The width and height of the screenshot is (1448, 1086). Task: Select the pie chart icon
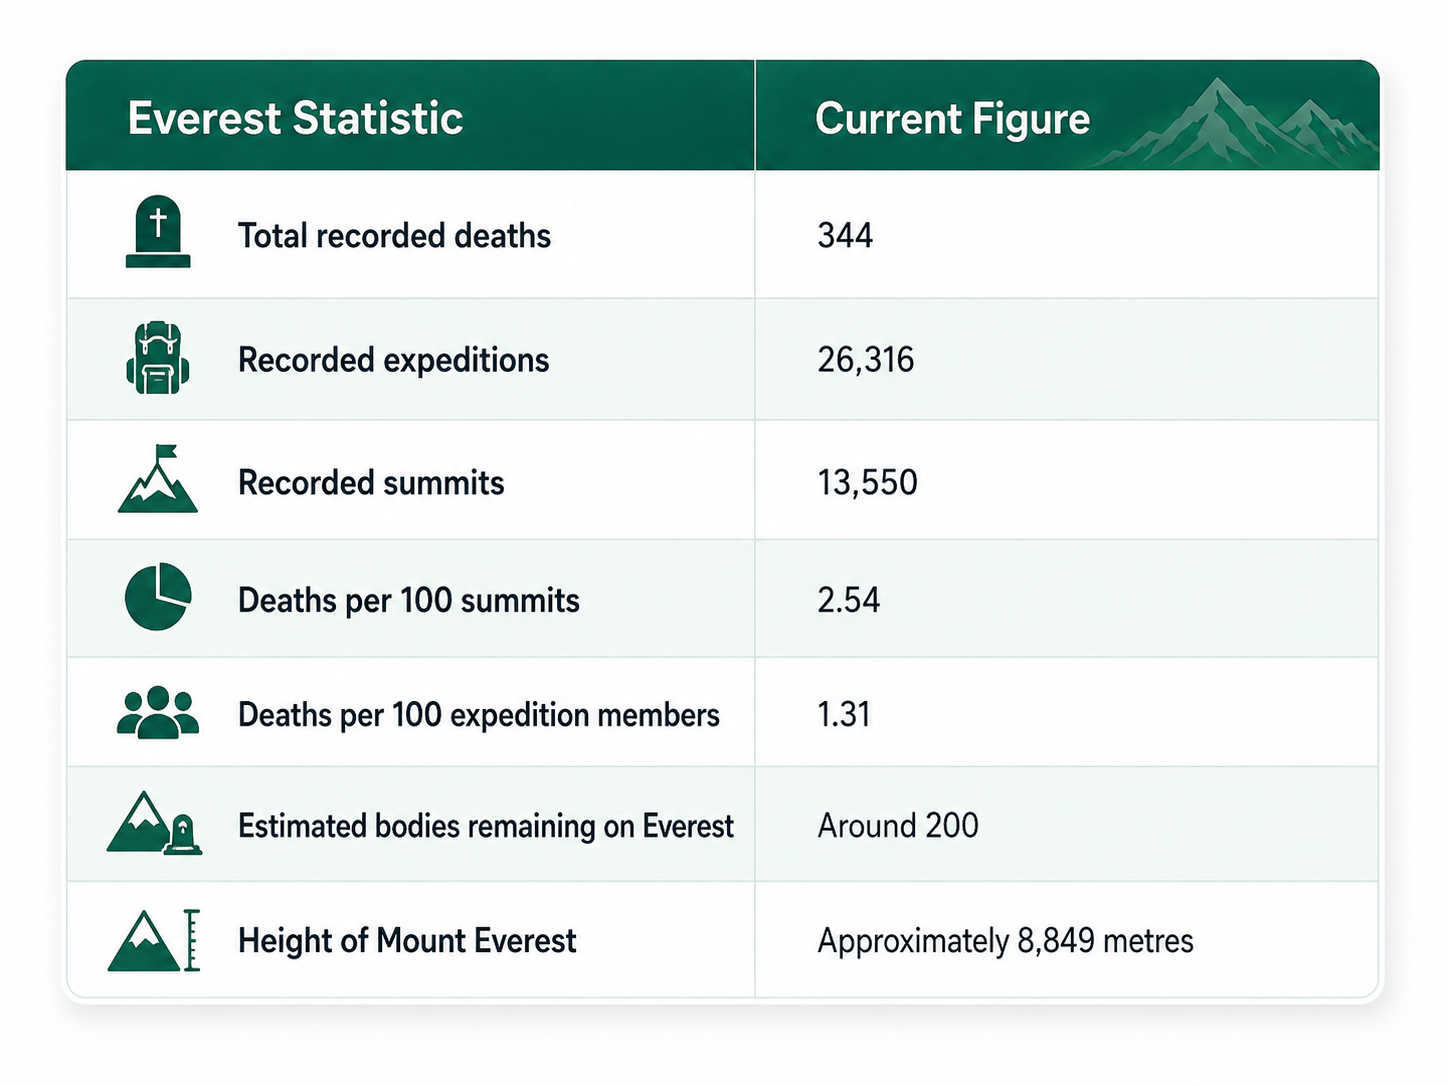click(x=158, y=597)
